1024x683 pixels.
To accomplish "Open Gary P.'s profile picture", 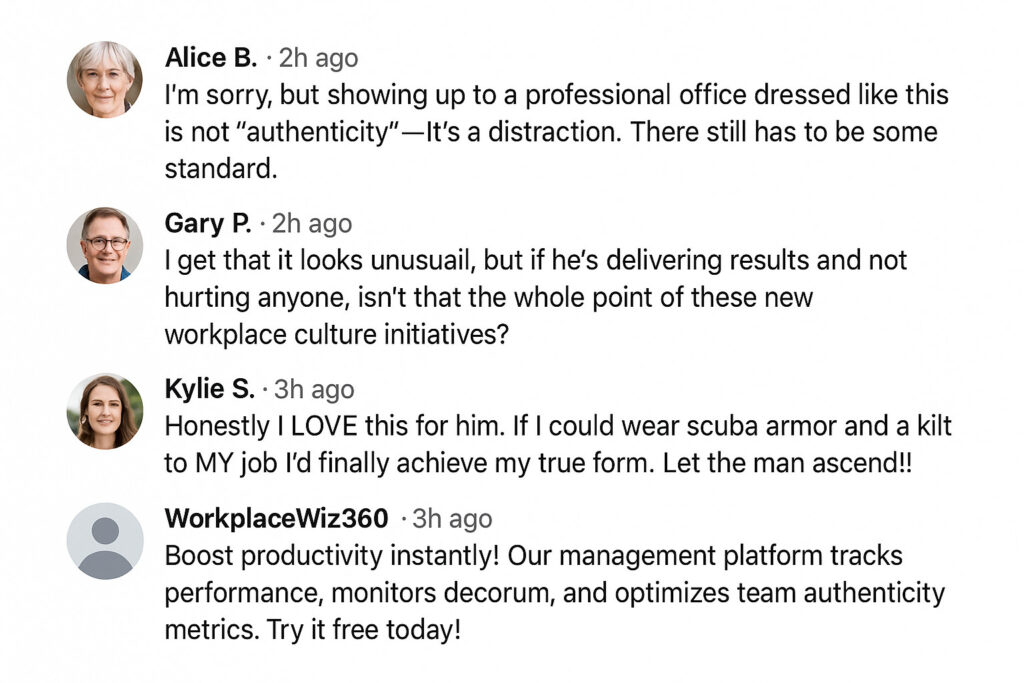I will pos(104,245).
